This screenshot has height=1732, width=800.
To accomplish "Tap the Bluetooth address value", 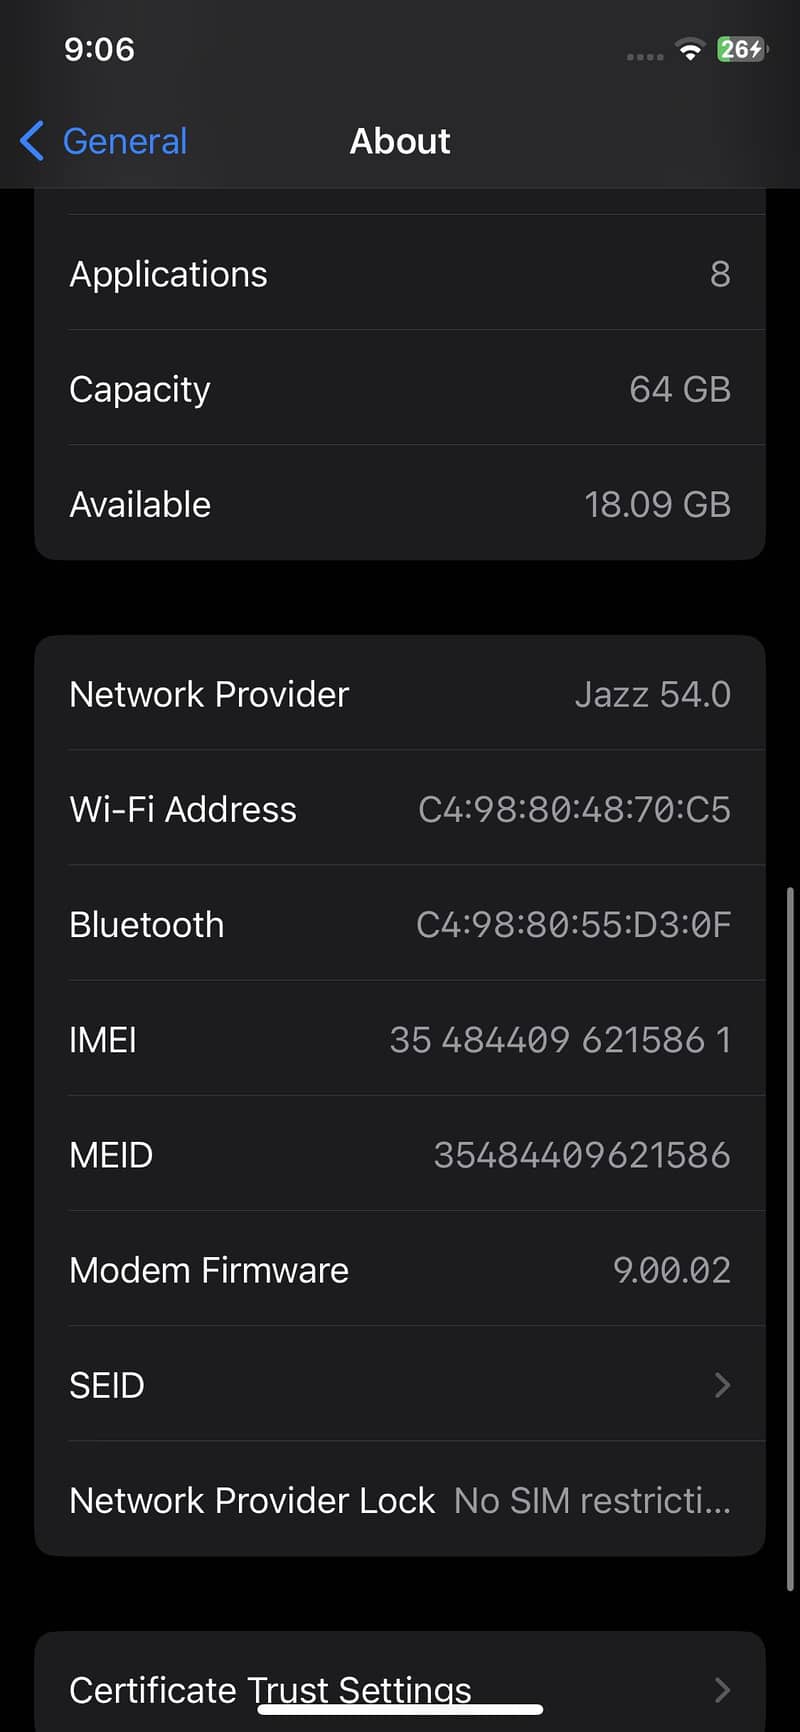I will [x=573, y=925].
